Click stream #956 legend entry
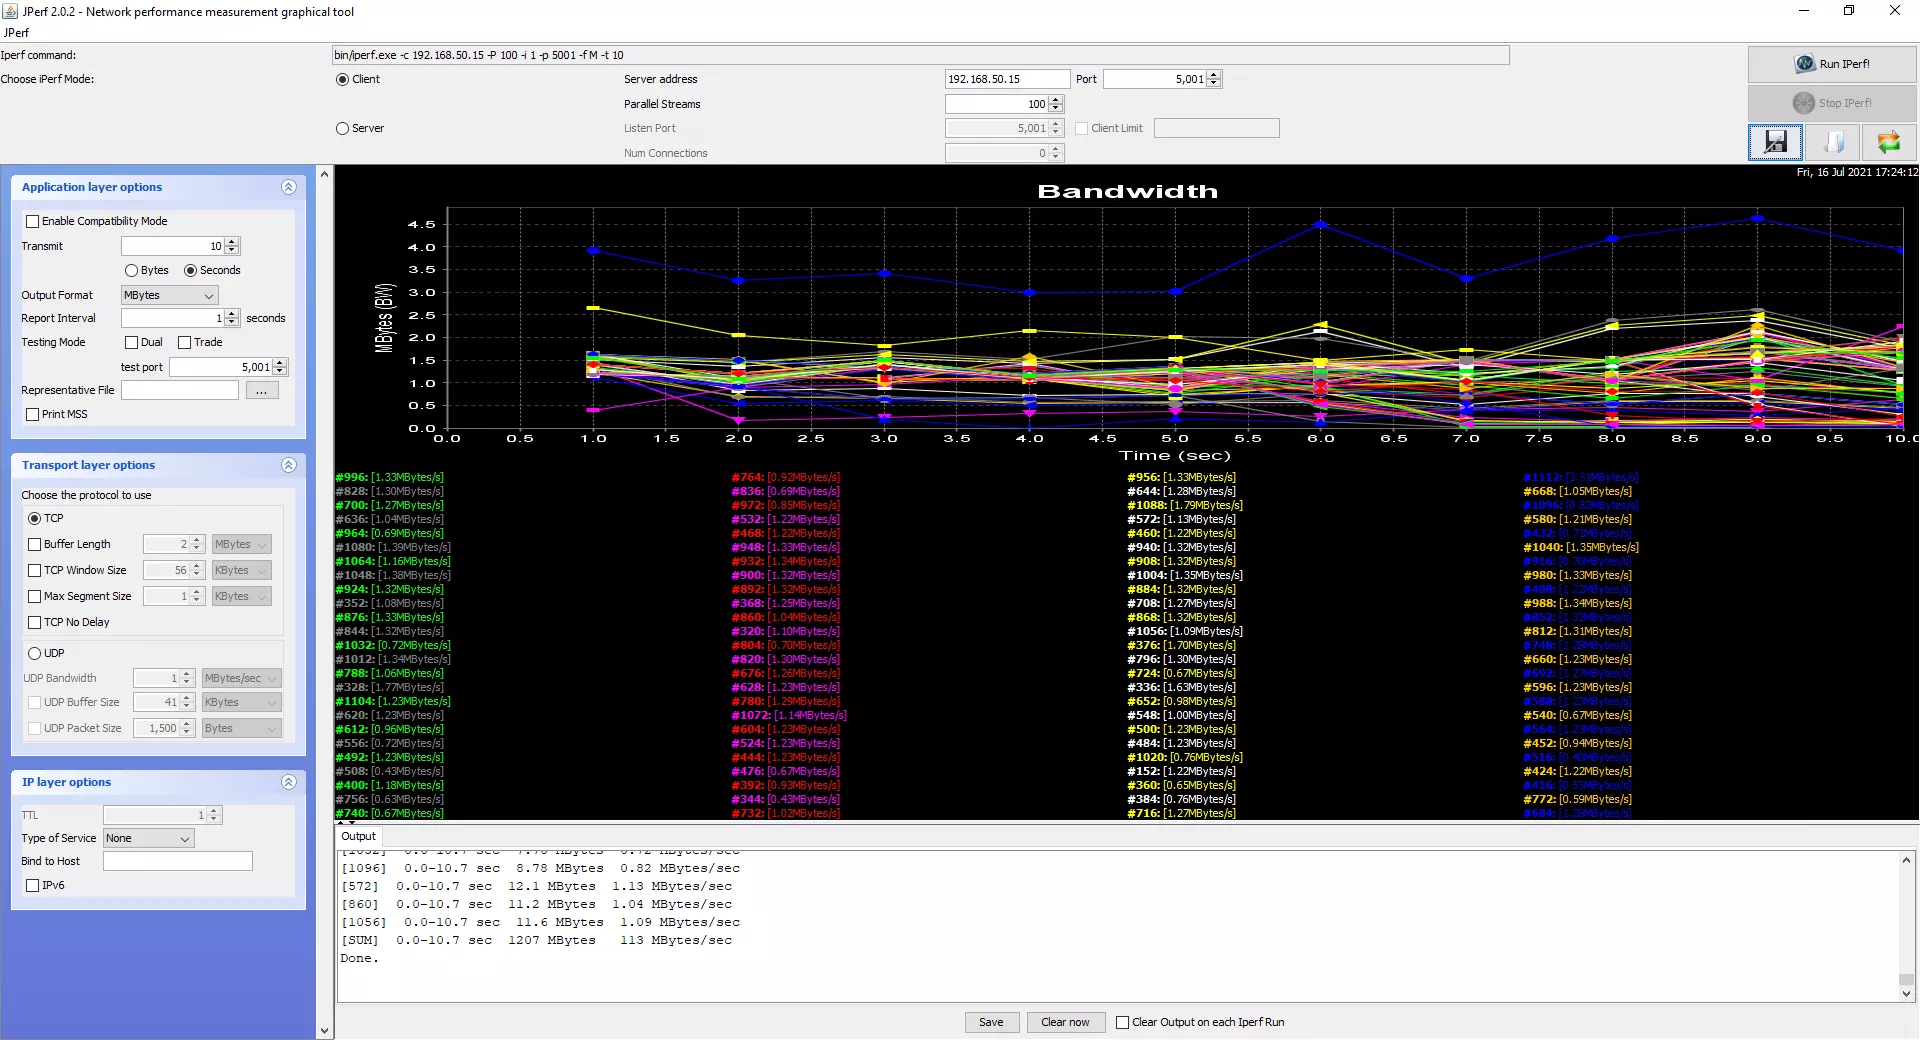1920x1040 pixels. click(x=1182, y=477)
